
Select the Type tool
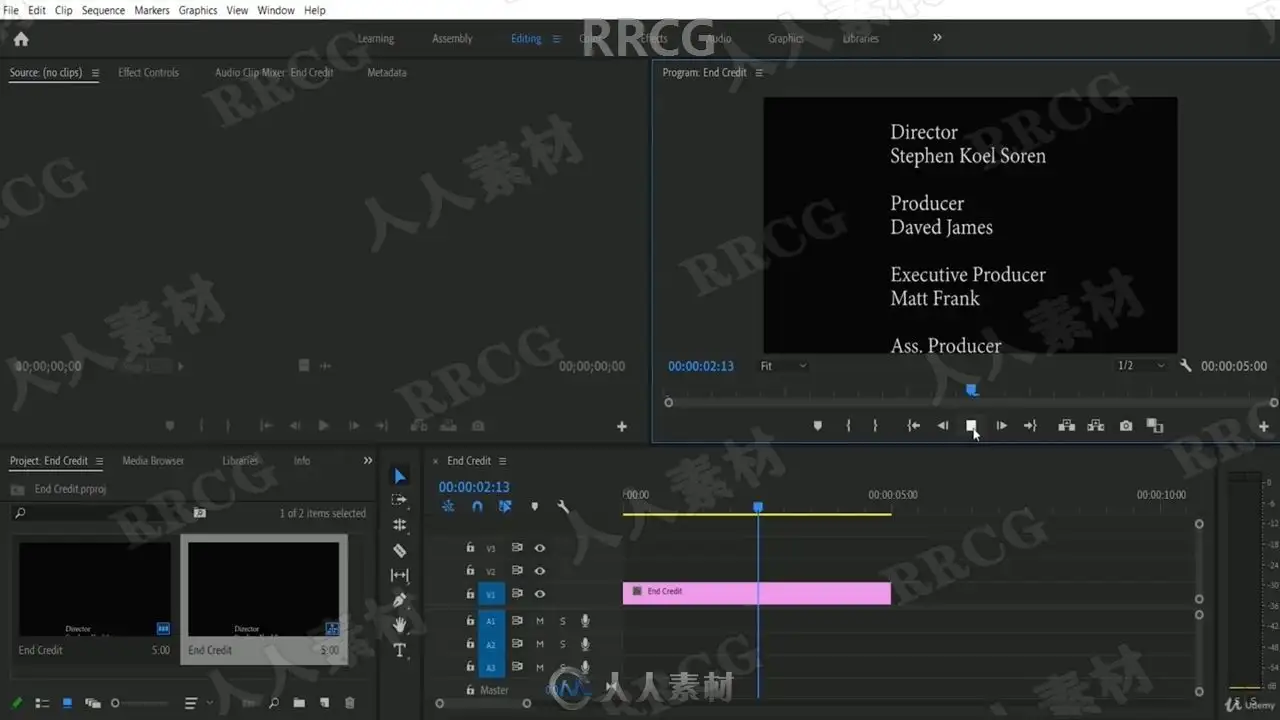tap(400, 650)
